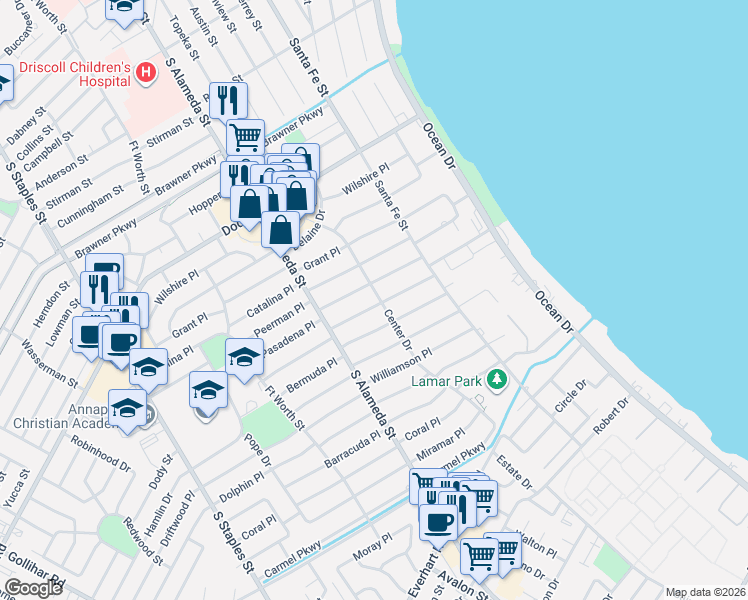The height and width of the screenshot is (600, 748).
Task: Click the Driscoll Children's Hospital label
Action: (74, 74)
